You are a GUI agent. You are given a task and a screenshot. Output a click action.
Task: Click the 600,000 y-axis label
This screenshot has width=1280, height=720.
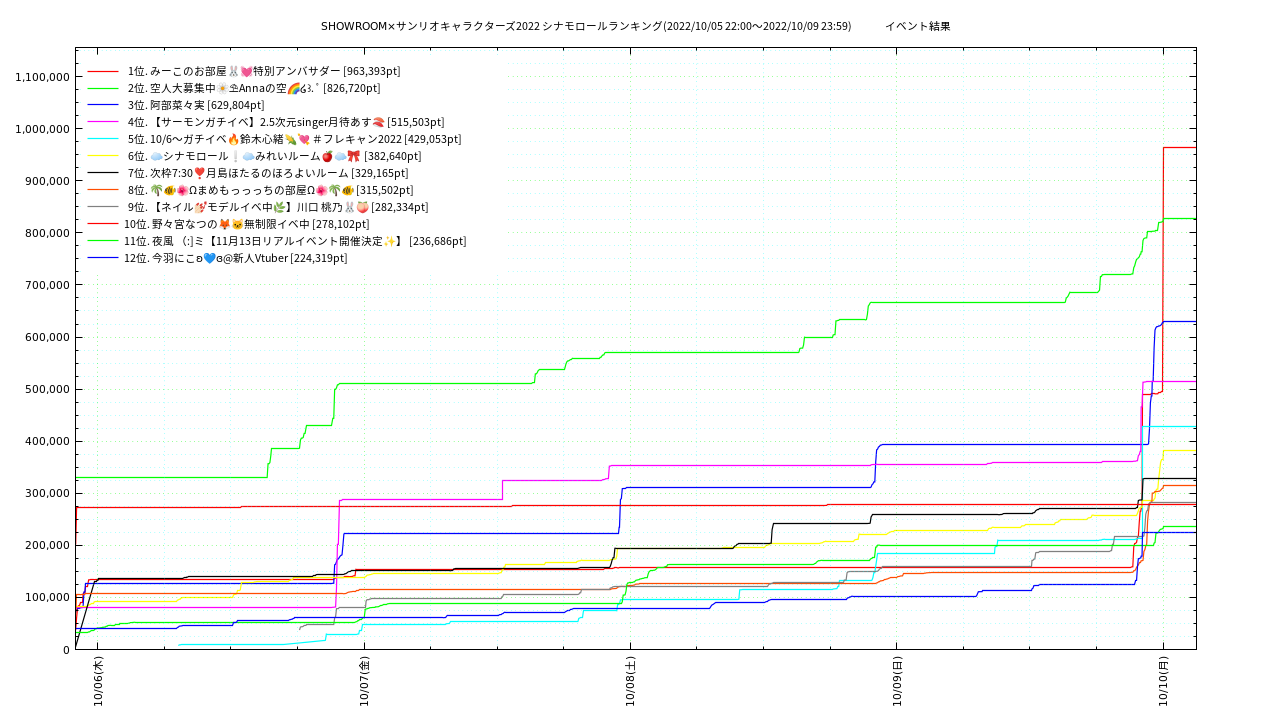click(48, 337)
